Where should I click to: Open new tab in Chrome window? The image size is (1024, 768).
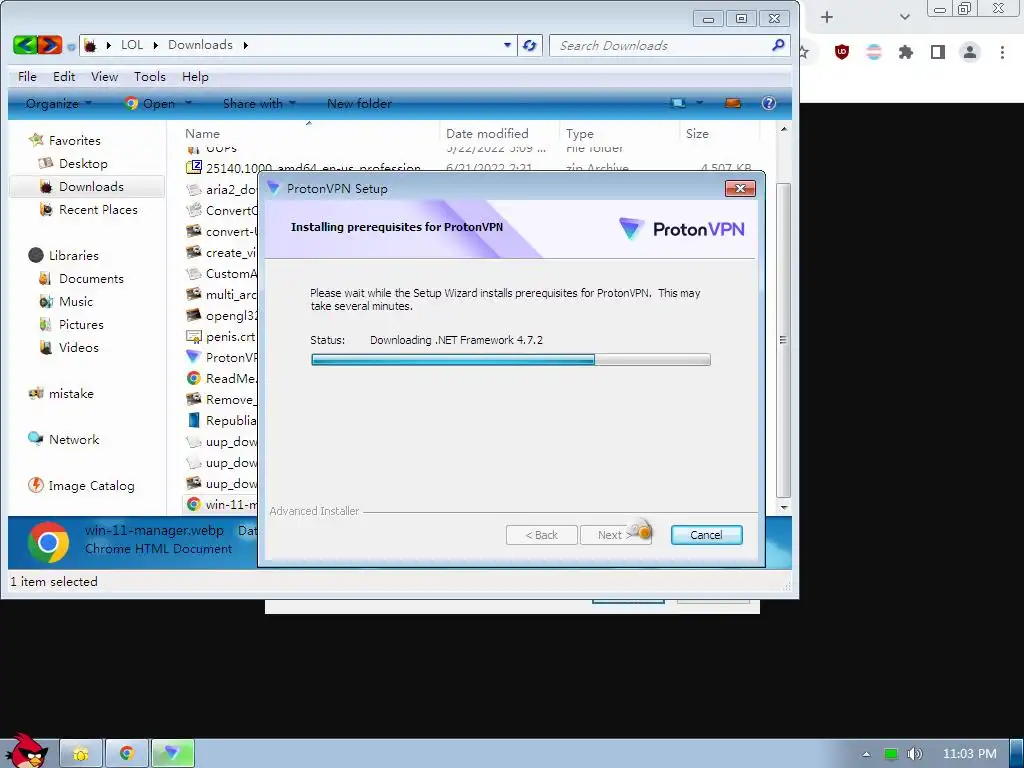click(x=827, y=17)
